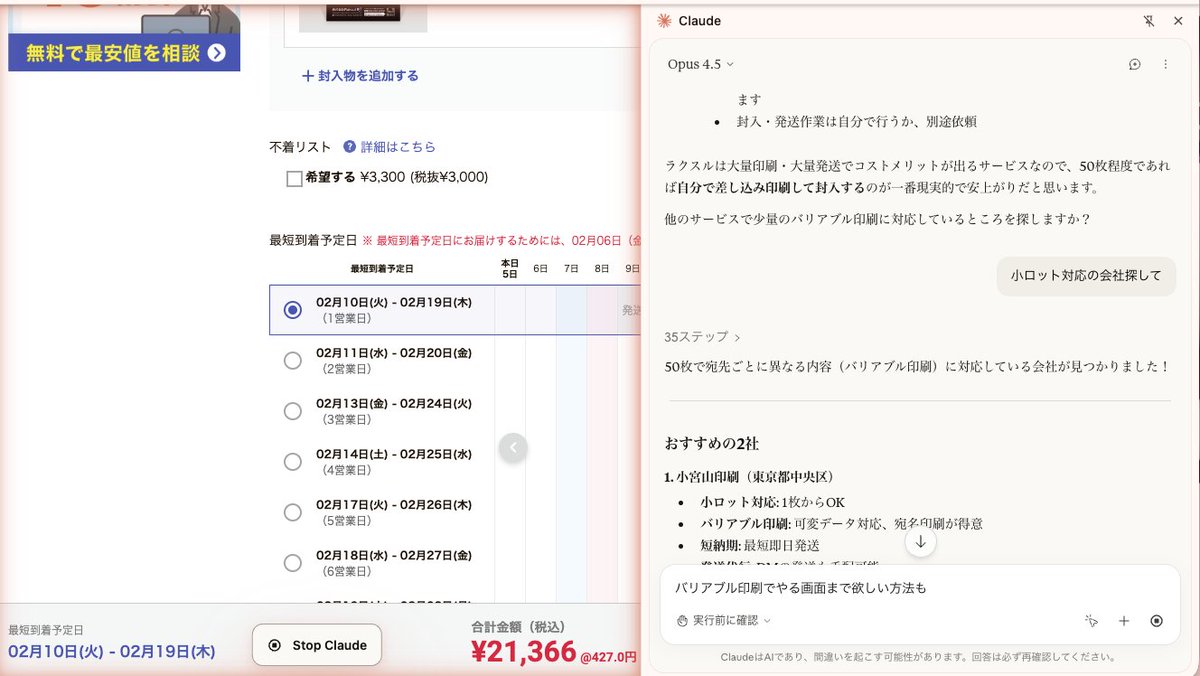Unpin the Claude side panel

[1148, 21]
